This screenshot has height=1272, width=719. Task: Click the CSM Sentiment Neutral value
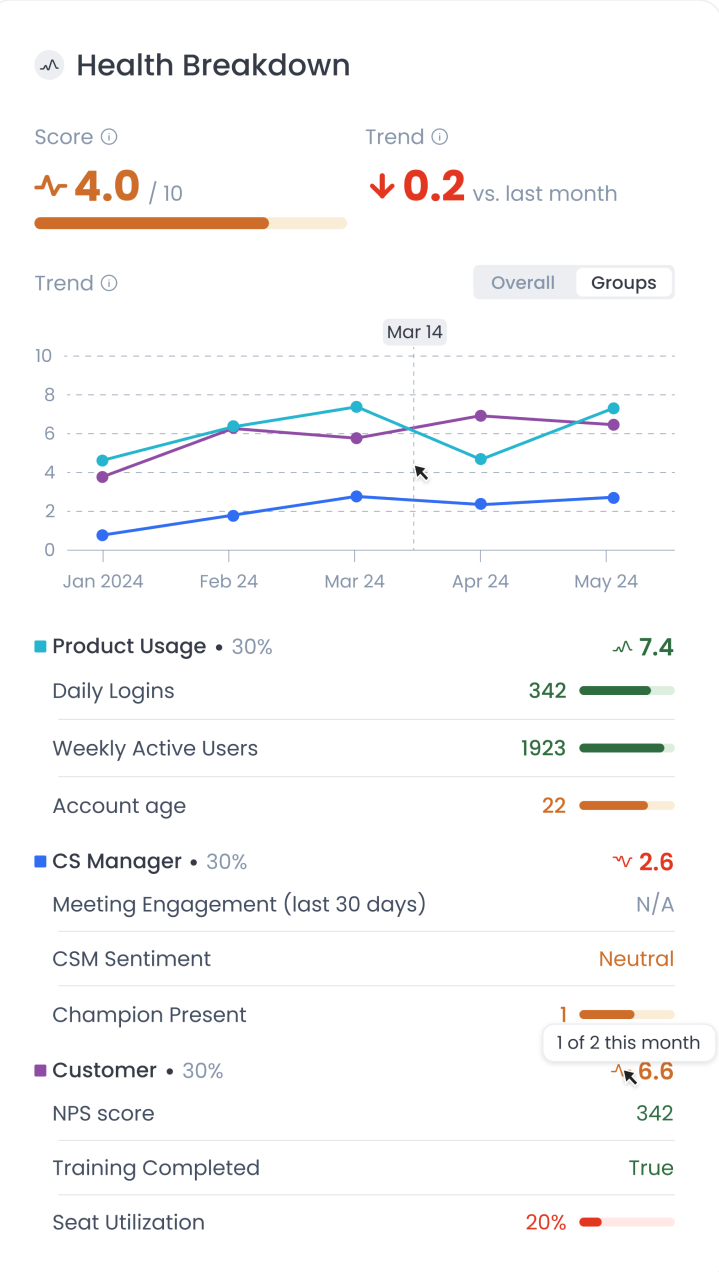636,959
